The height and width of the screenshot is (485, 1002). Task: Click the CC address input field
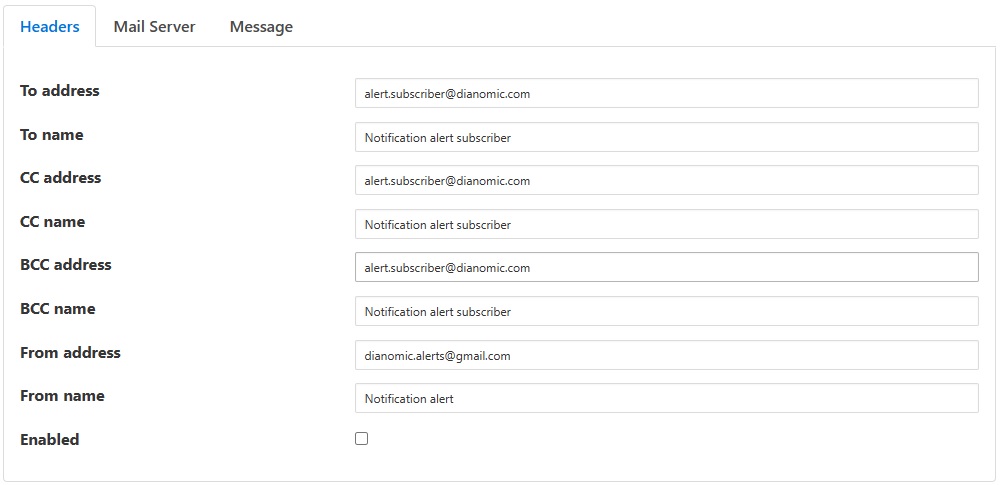666,180
